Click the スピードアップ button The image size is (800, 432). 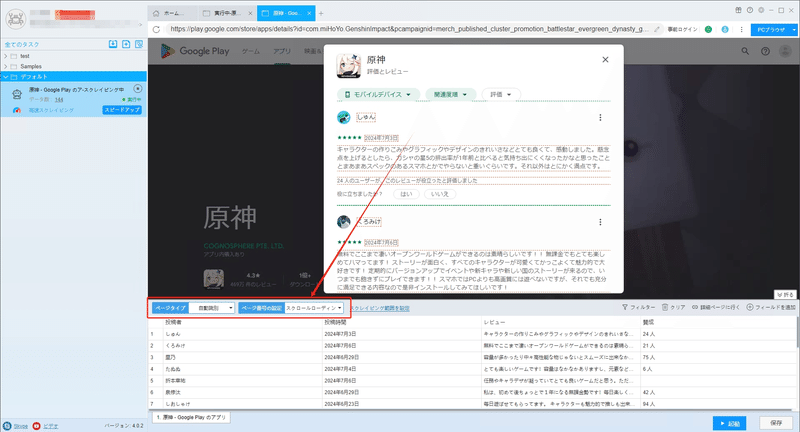[122, 110]
